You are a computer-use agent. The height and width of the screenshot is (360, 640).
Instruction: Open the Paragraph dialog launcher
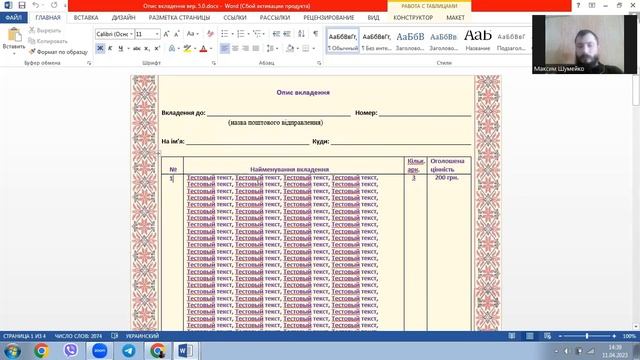pyautogui.click(x=319, y=63)
